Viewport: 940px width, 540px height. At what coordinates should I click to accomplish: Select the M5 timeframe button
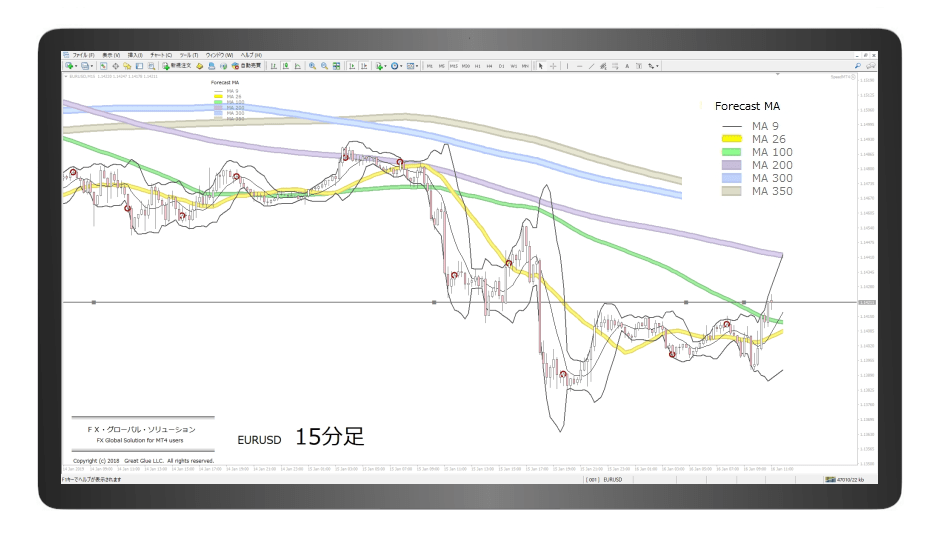click(442, 66)
